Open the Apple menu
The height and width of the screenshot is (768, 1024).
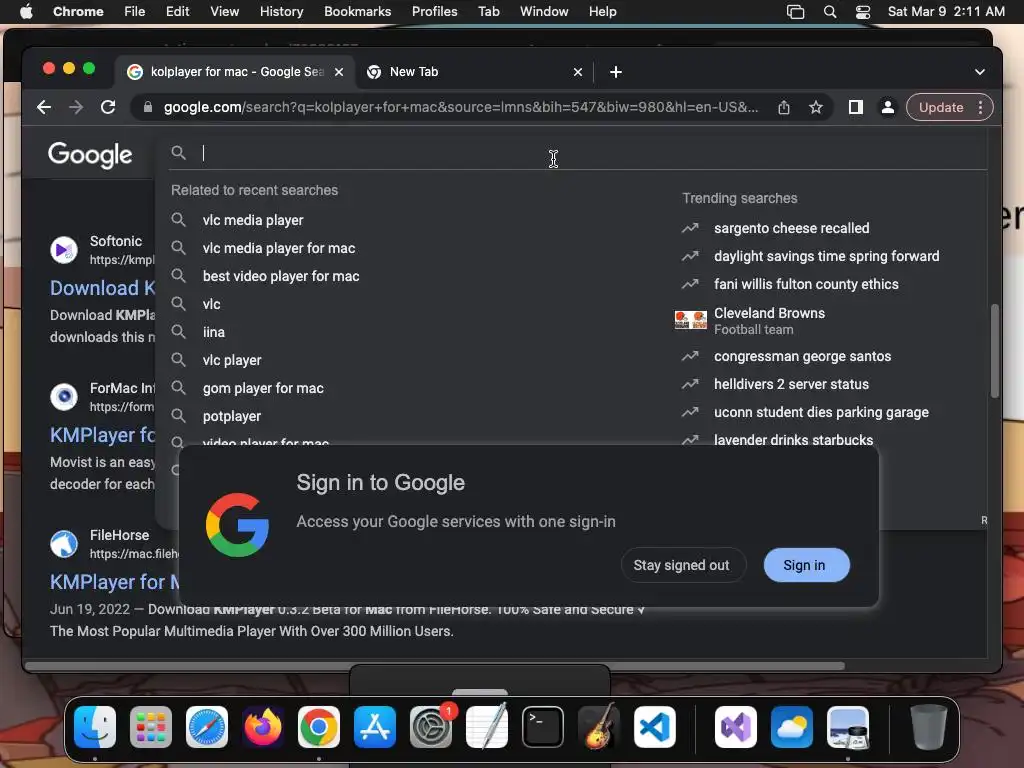pos(26,12)
